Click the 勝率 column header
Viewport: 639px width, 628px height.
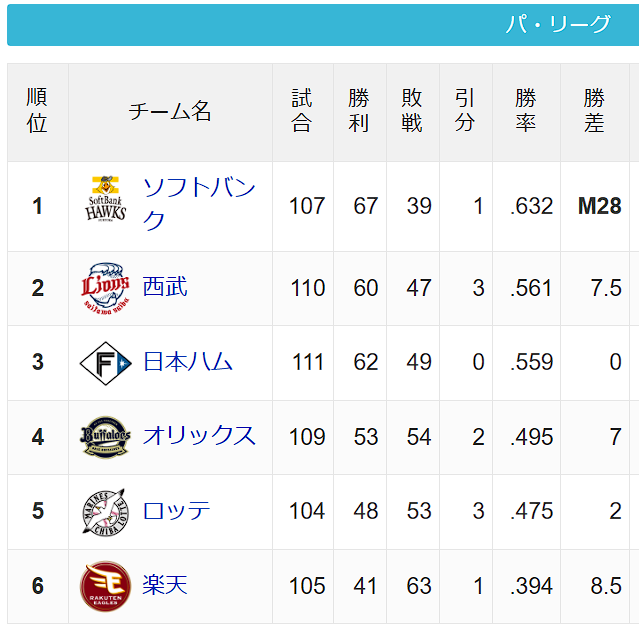click(526, 110)
